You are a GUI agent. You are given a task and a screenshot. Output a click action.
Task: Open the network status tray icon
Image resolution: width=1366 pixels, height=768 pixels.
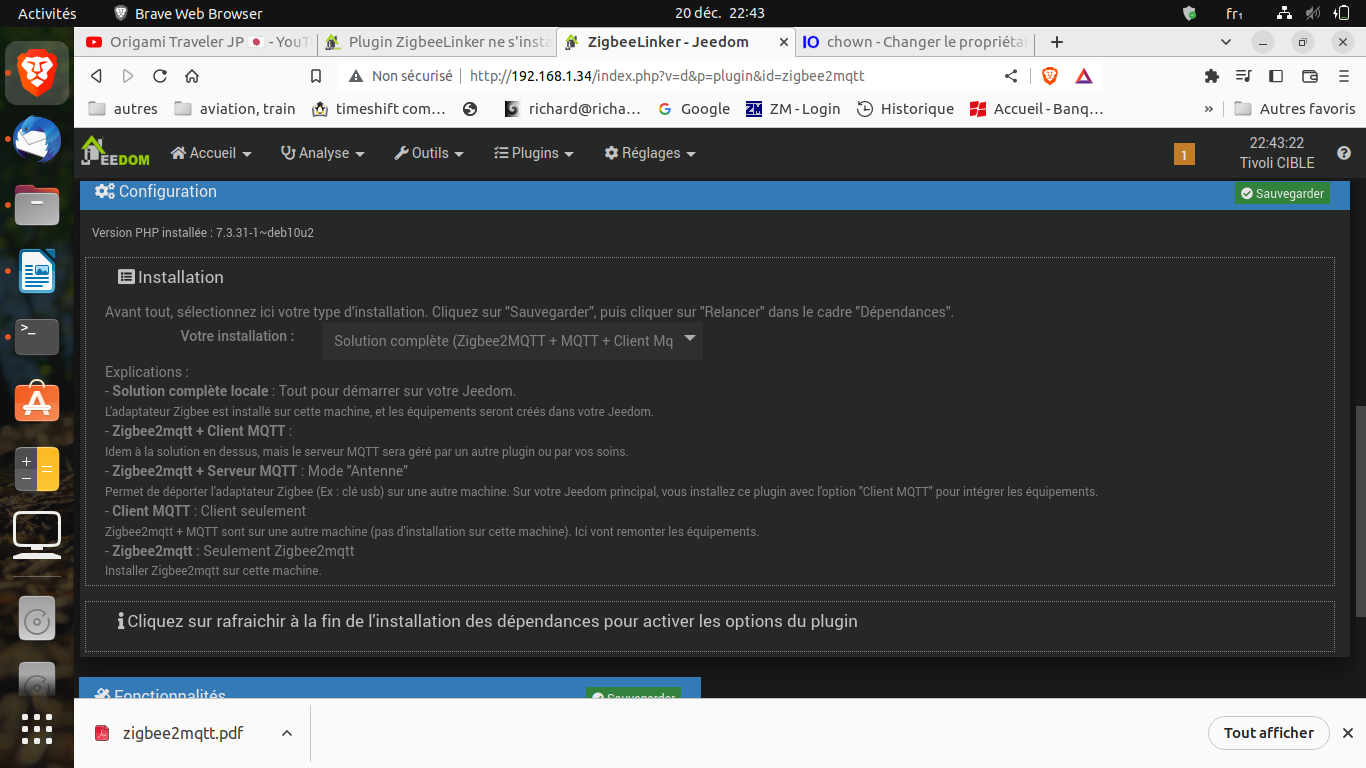click(1285, 13)
